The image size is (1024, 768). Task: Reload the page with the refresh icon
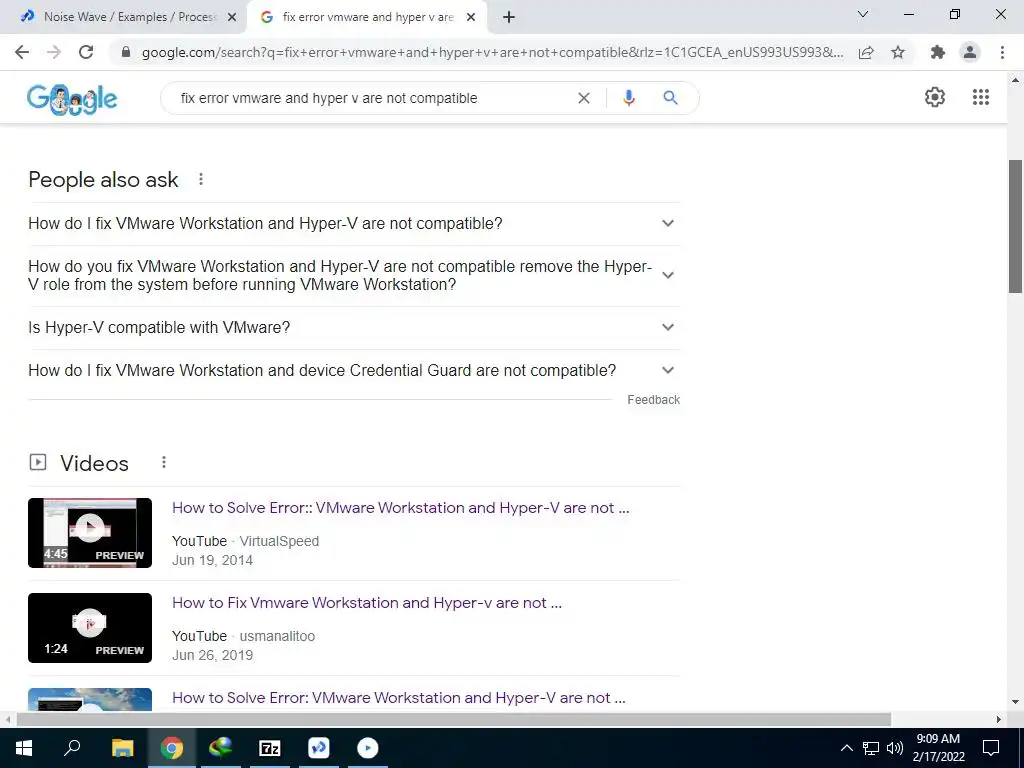click(x=86, y=52)
